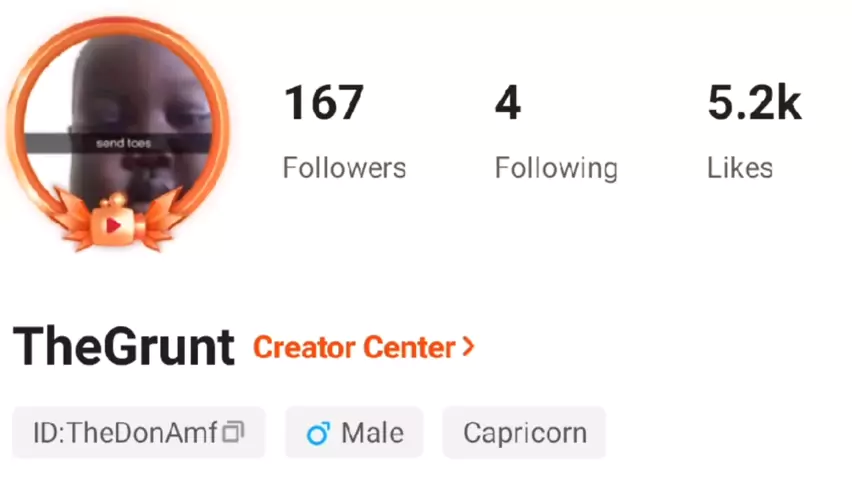Tap the Male text label

coord(373,433)
